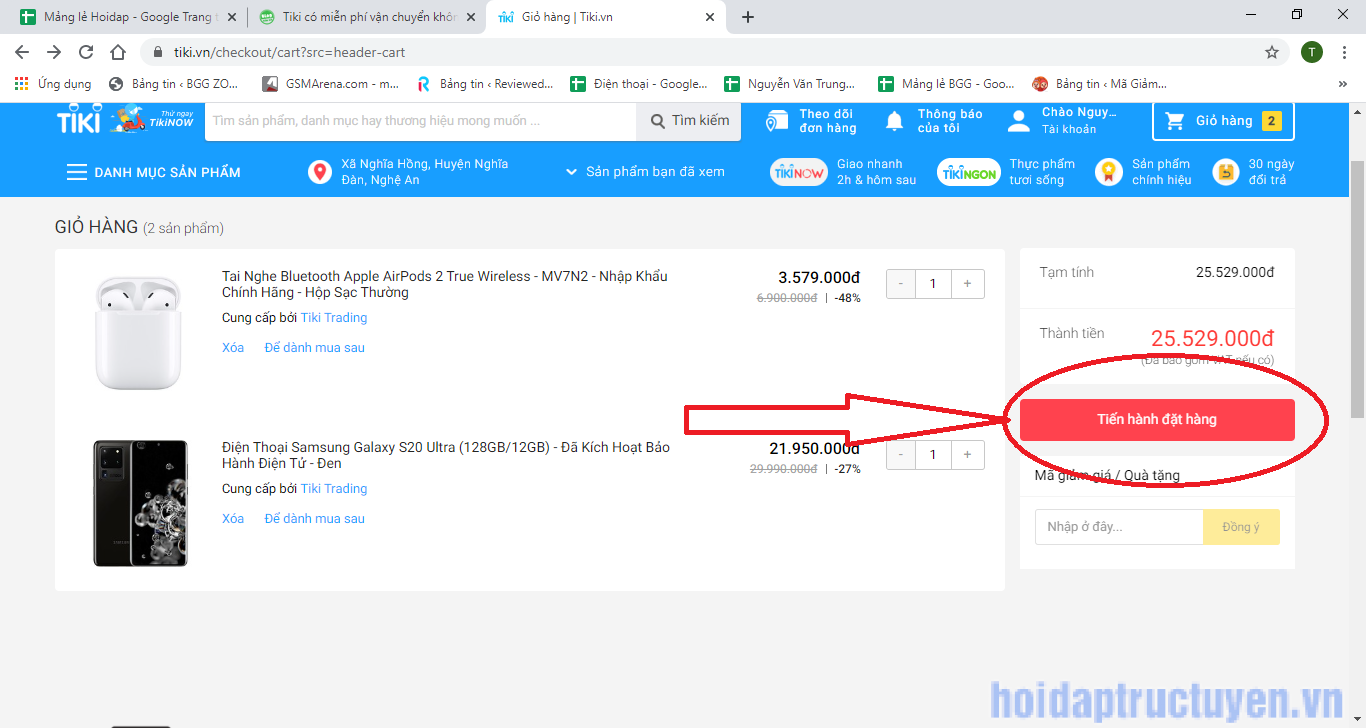Select the Giỏ hàng | Tiki.vn tab

coord(605,17)
